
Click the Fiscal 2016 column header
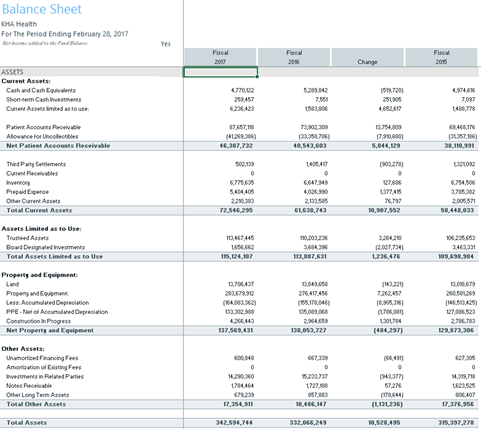click(294, 57)
